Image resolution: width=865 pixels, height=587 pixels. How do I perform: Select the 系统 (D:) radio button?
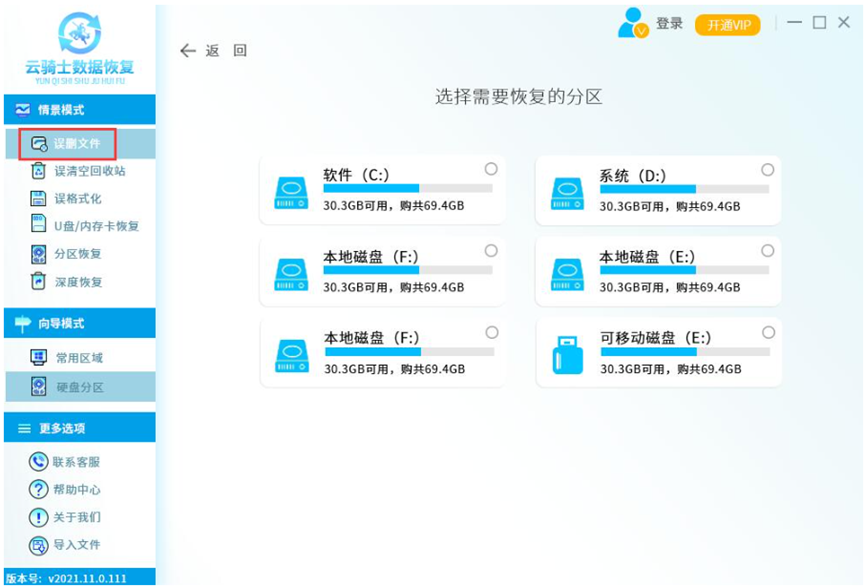pos(768,169)
